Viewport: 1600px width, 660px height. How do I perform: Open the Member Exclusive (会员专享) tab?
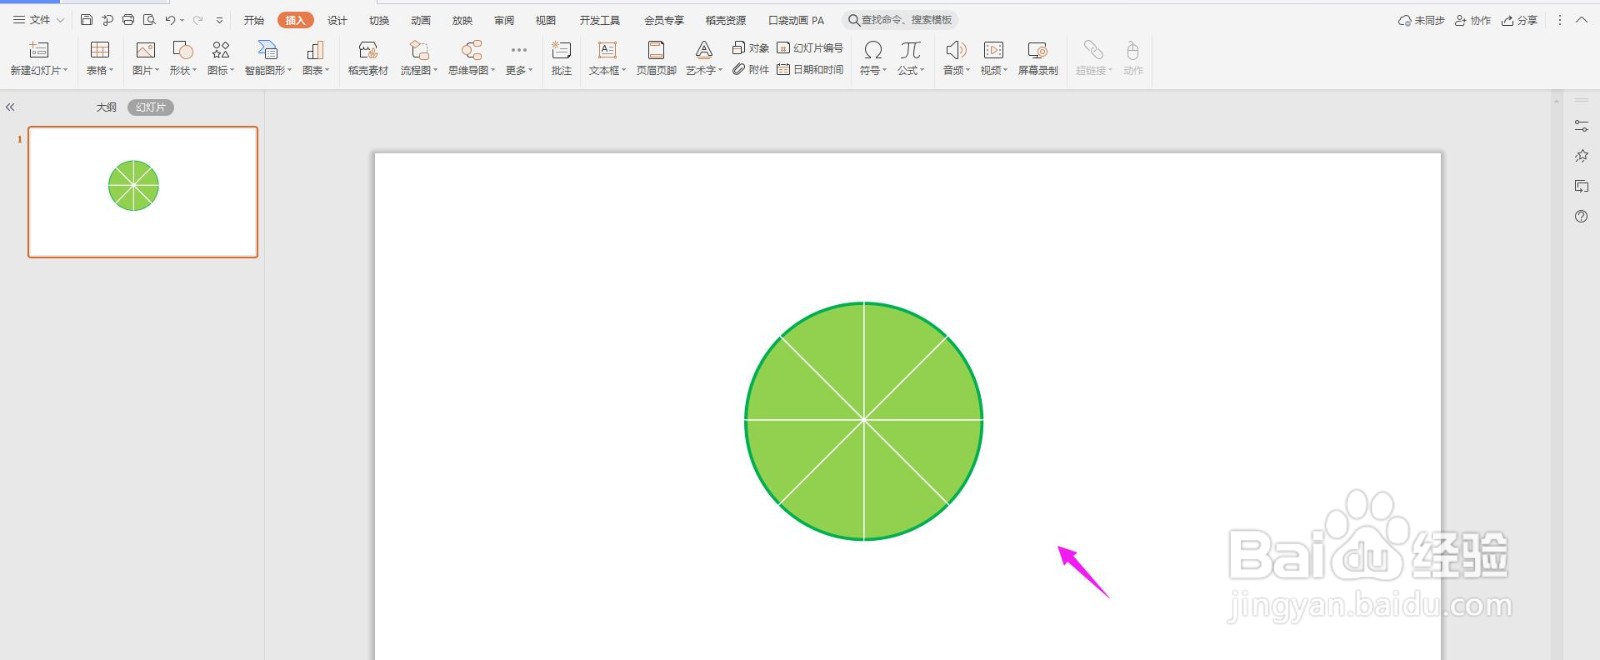tap(664, 20)
